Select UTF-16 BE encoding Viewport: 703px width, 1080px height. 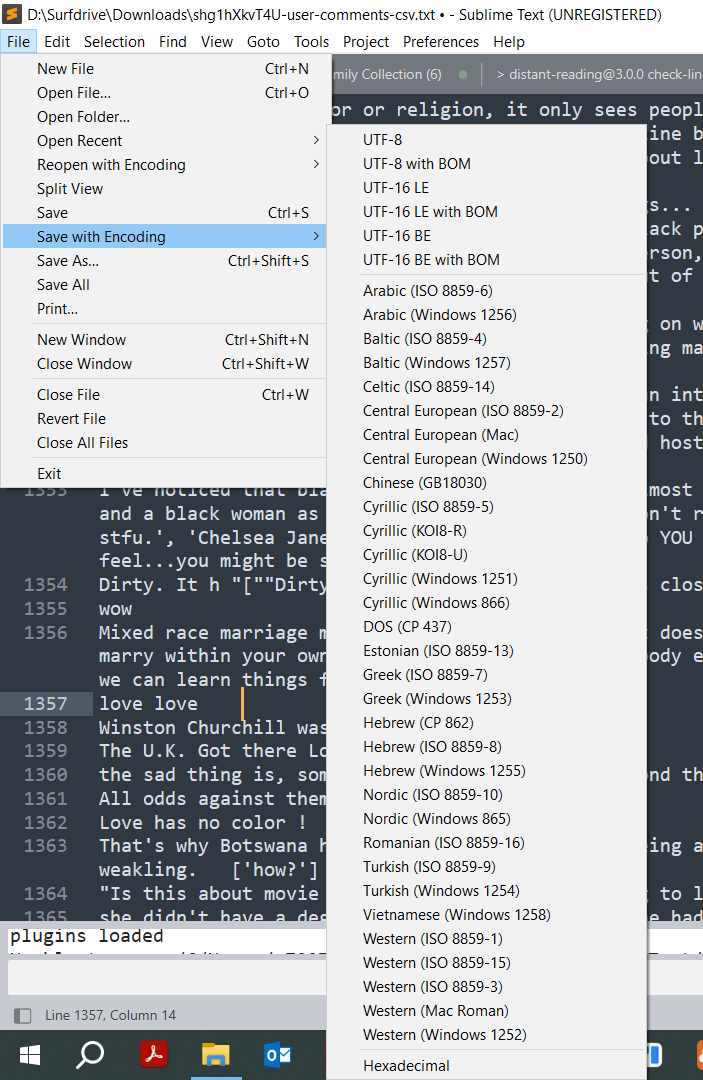coord(487,236)
